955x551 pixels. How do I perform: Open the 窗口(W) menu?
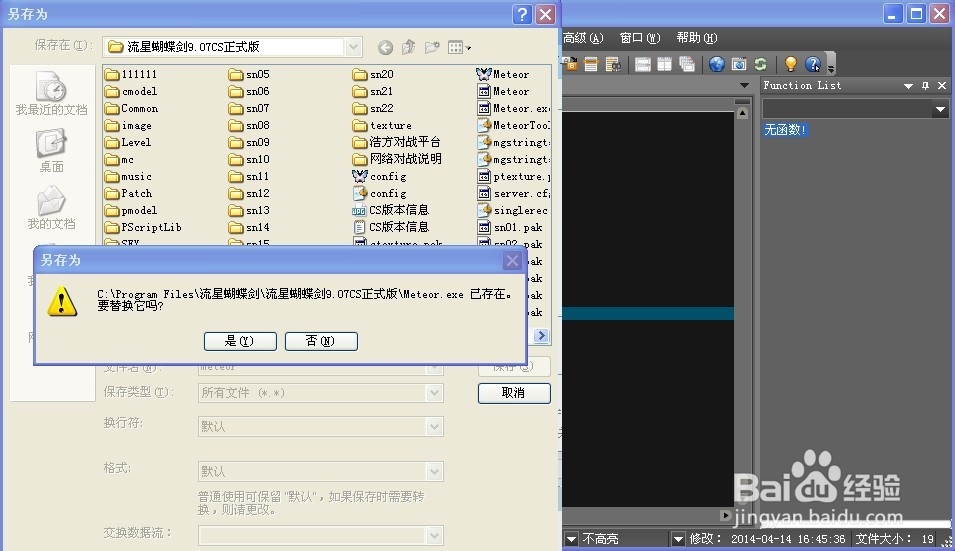640,38
